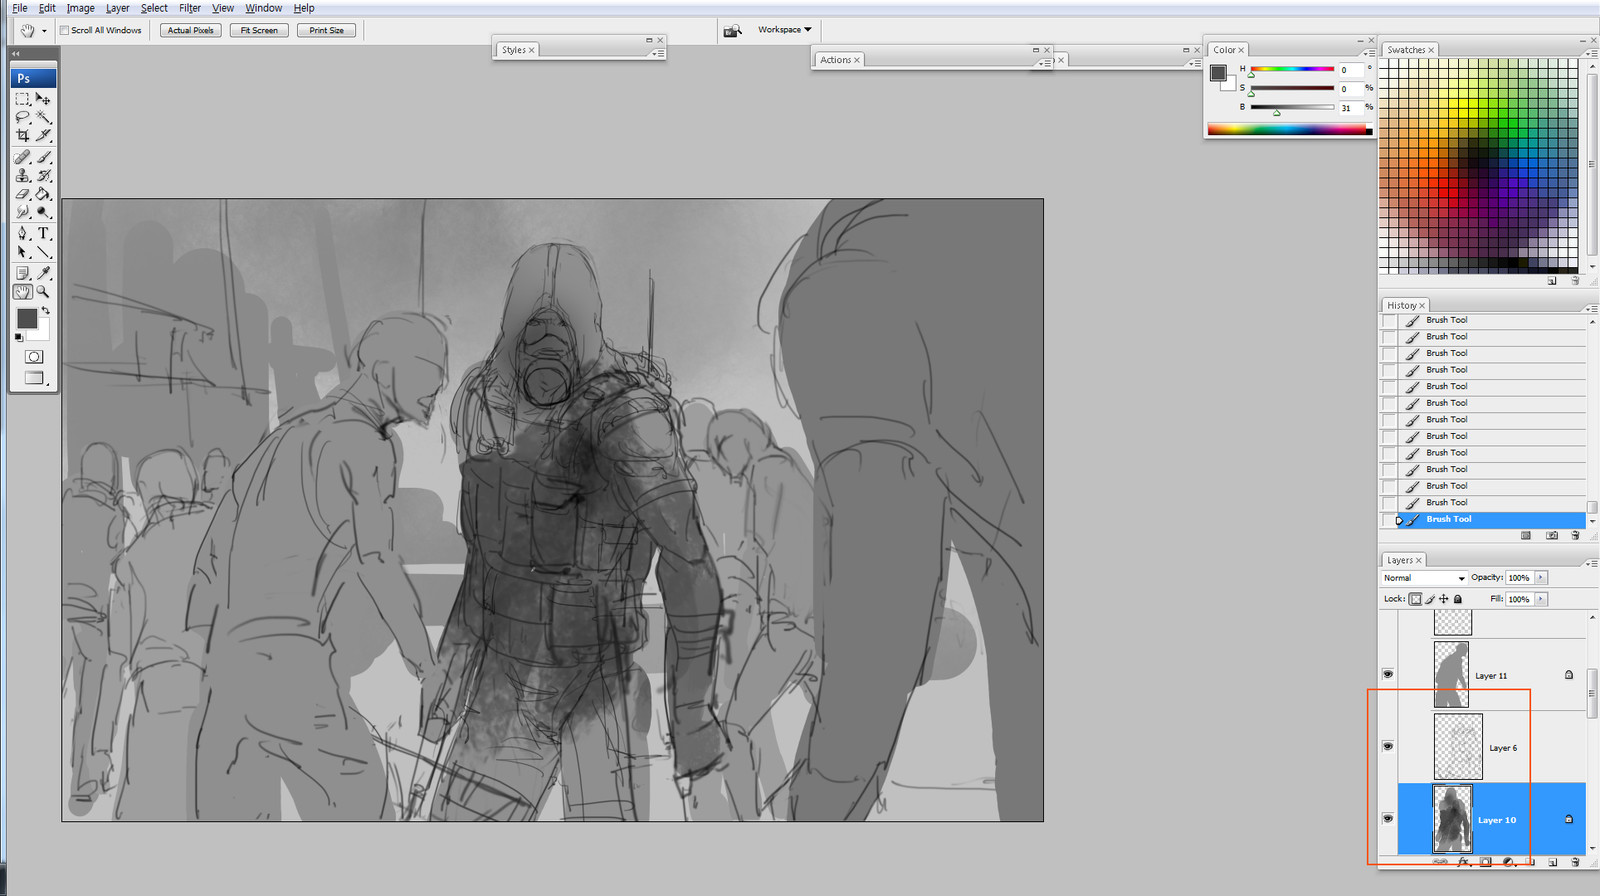1600x896 pixels.
Task: Select the Lasso tool
Action: click(22, 117)
